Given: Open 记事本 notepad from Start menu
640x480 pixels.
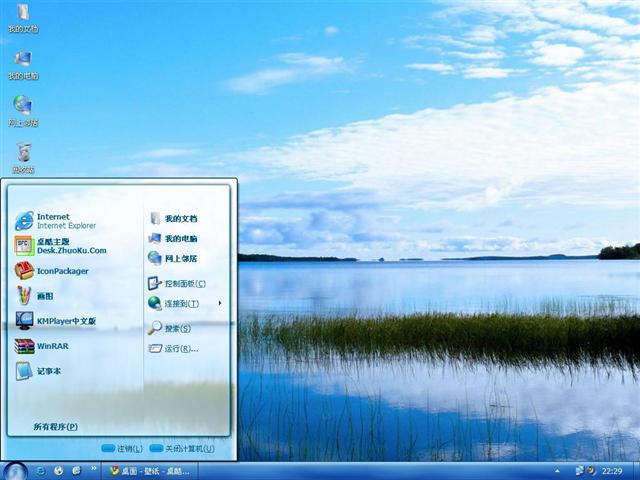Looking at the screenshot, I should coord(38,371).
